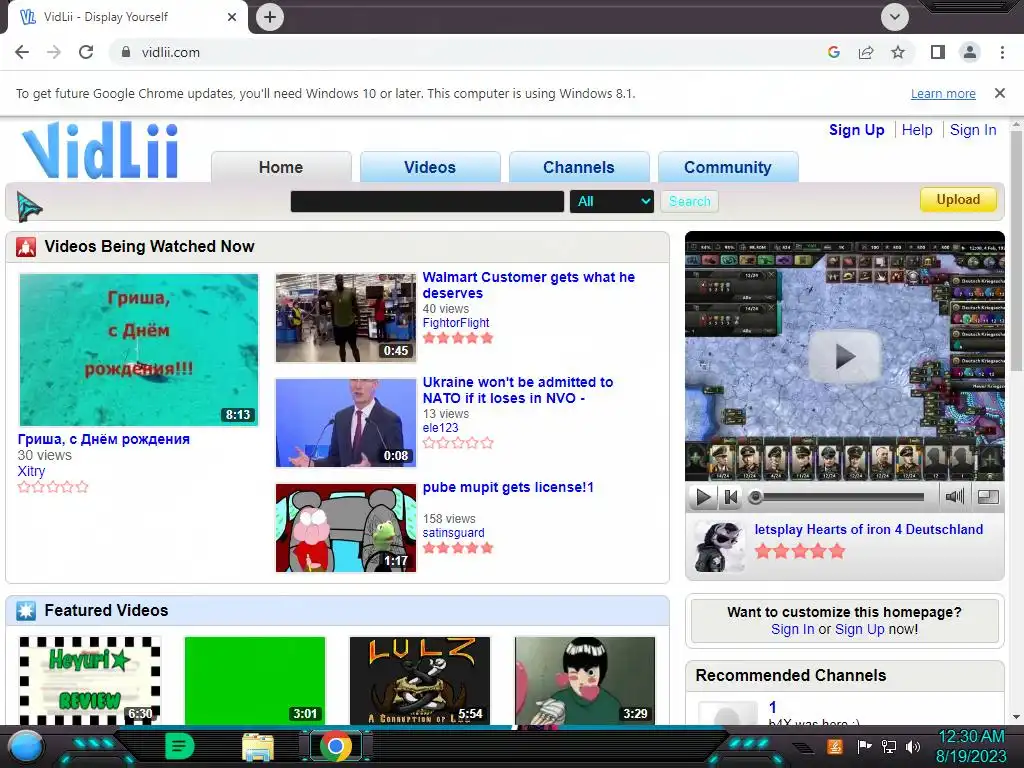Open the LULZ featured video thumbnail

point(420,680)
